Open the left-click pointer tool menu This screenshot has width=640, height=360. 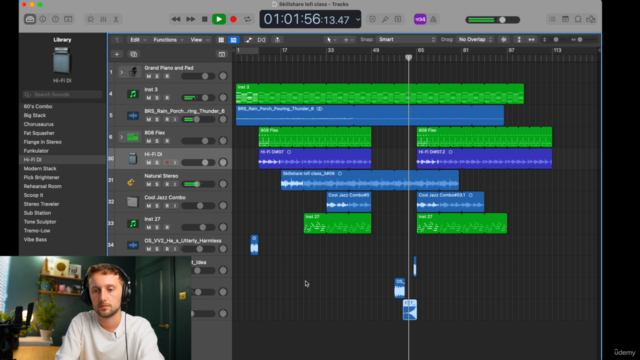point(331,40)
